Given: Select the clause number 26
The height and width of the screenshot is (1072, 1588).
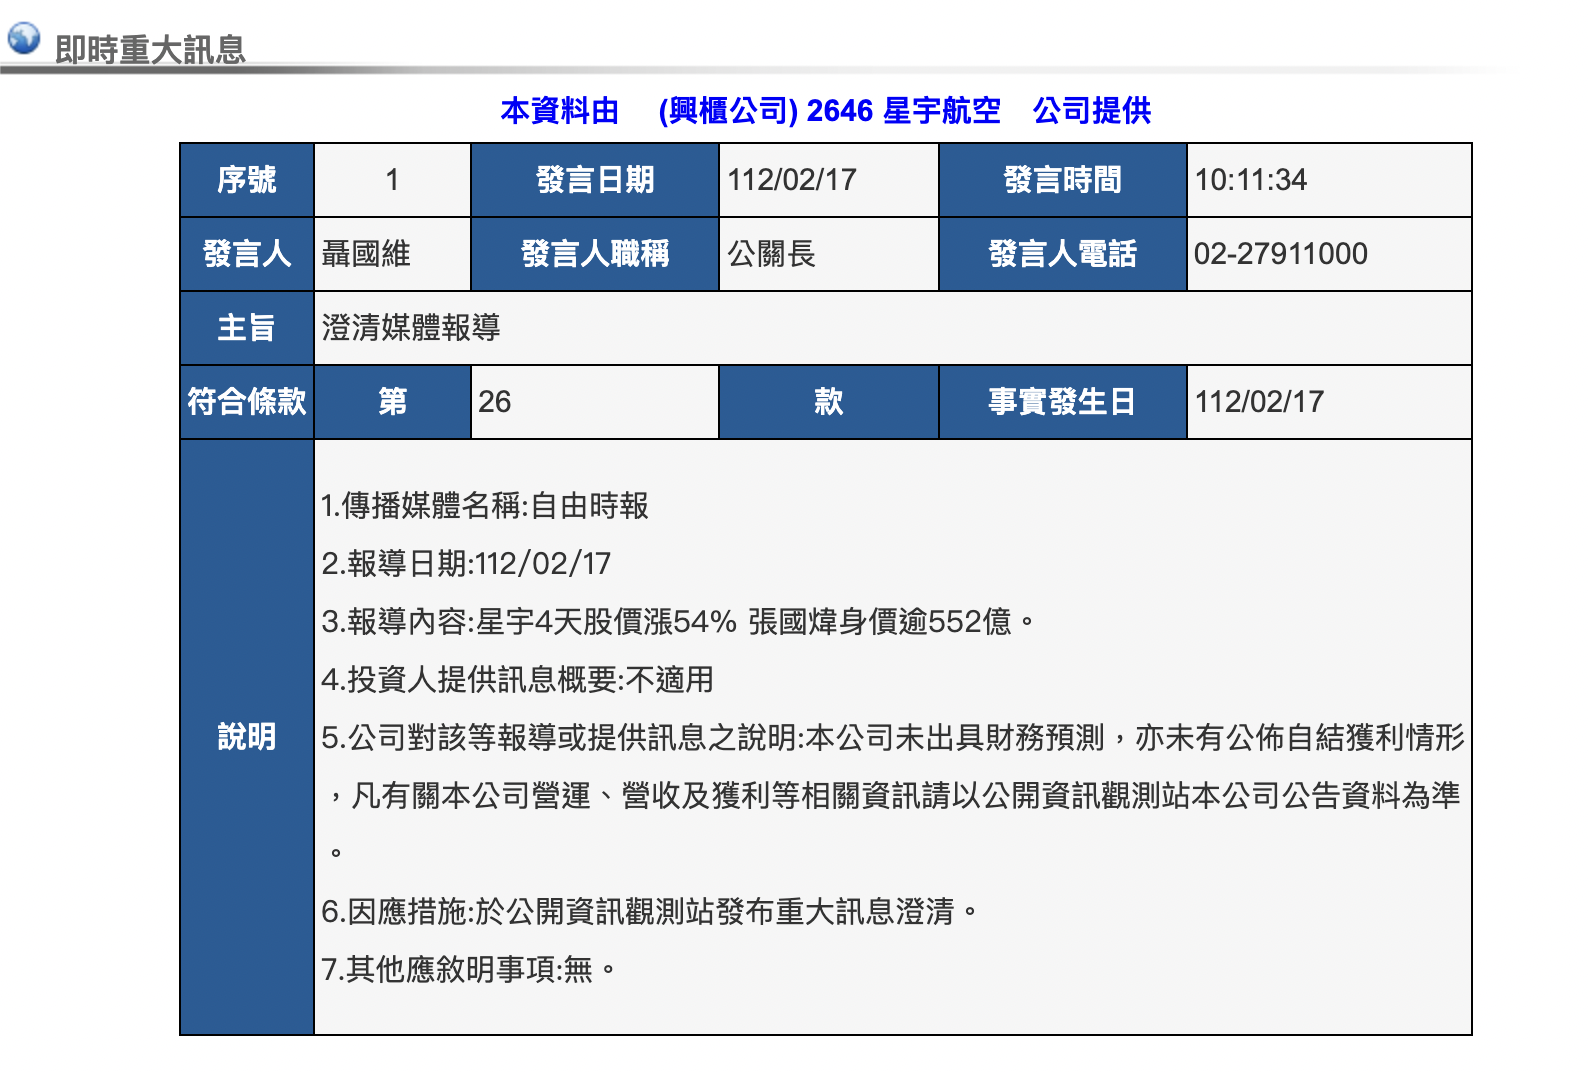Looking at the screenshot, I should pyautogui.click(x=495, y=402).
